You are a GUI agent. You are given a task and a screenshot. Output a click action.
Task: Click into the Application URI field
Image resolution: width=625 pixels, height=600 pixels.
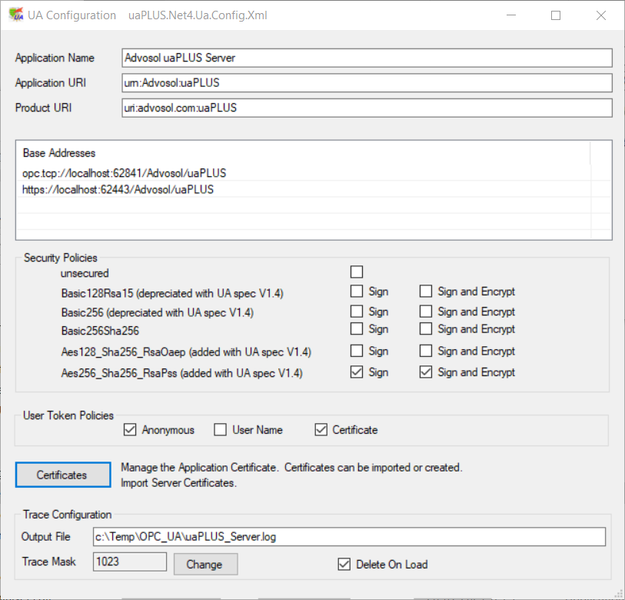(367, 83)
